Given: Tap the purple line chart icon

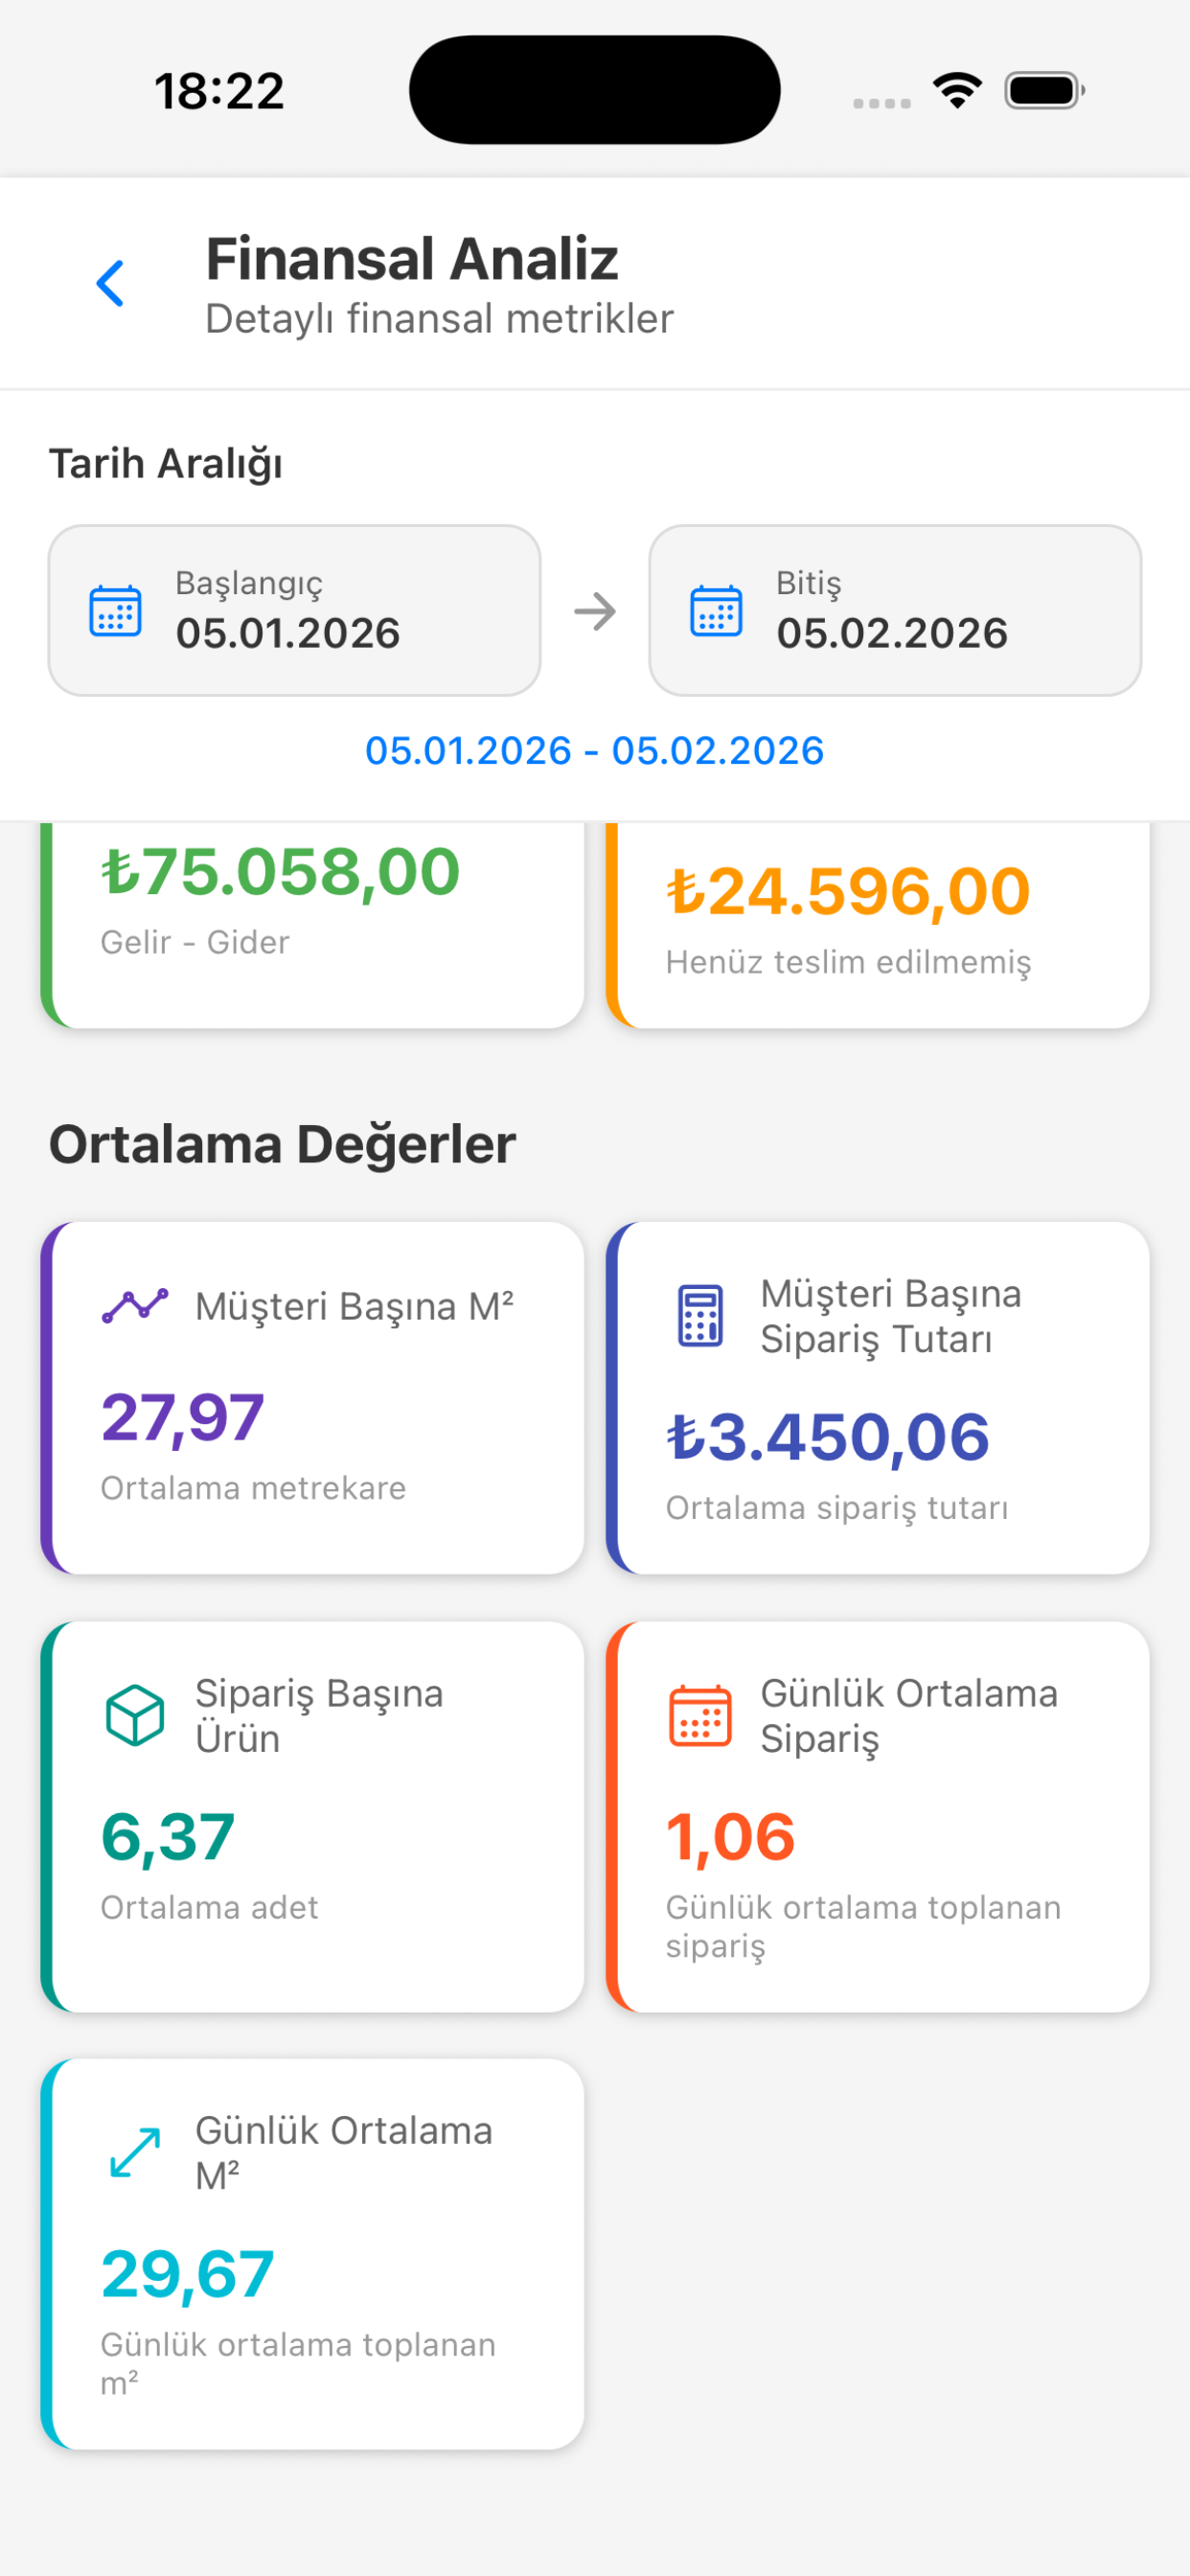Looking at the screenshot, I should click(x=135, y=1306).
